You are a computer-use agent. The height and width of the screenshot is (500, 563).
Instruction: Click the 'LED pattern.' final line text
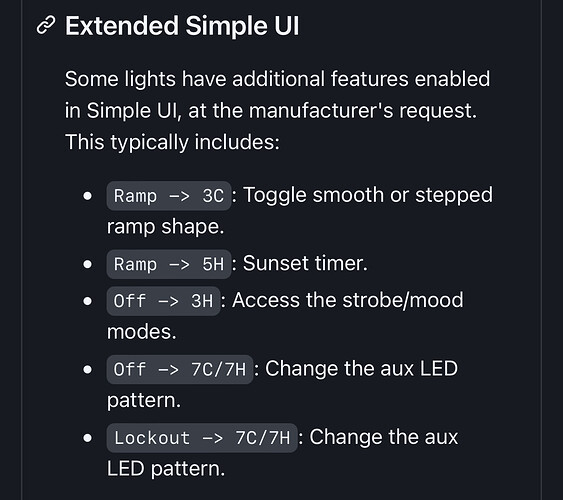166,469
